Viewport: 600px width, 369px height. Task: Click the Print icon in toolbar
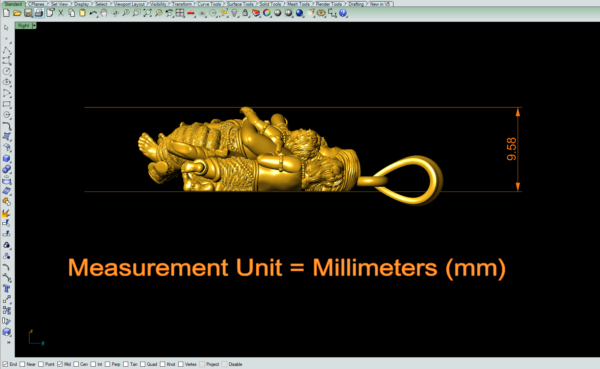pos(39,13)
